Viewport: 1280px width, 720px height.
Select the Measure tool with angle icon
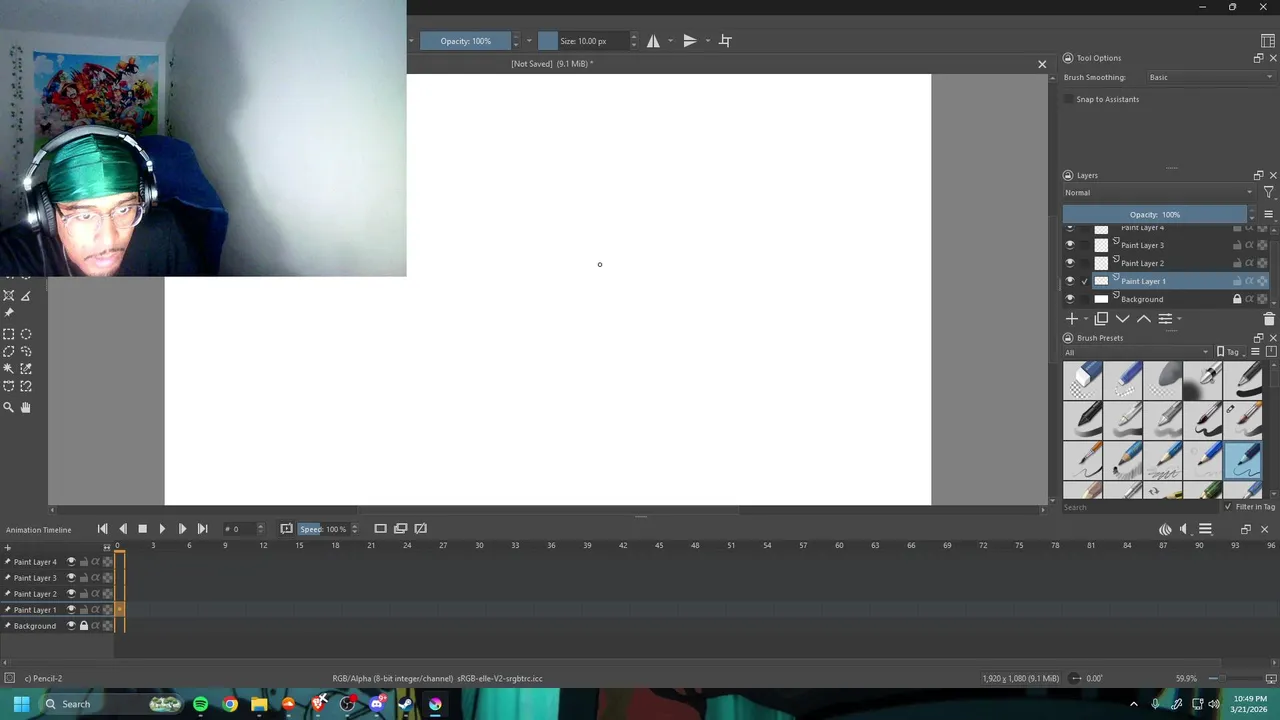pyautogui.click(x=26, y=296)
